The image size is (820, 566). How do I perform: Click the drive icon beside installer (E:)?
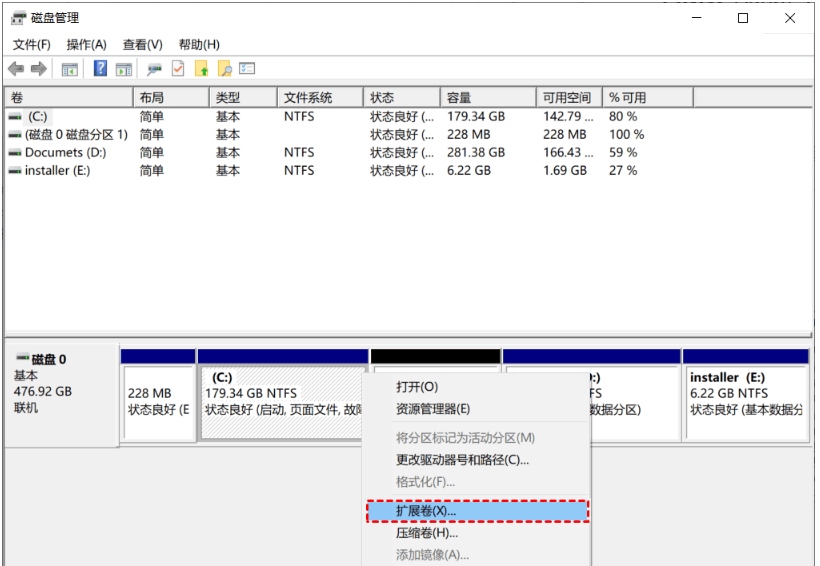pos(15,171)
